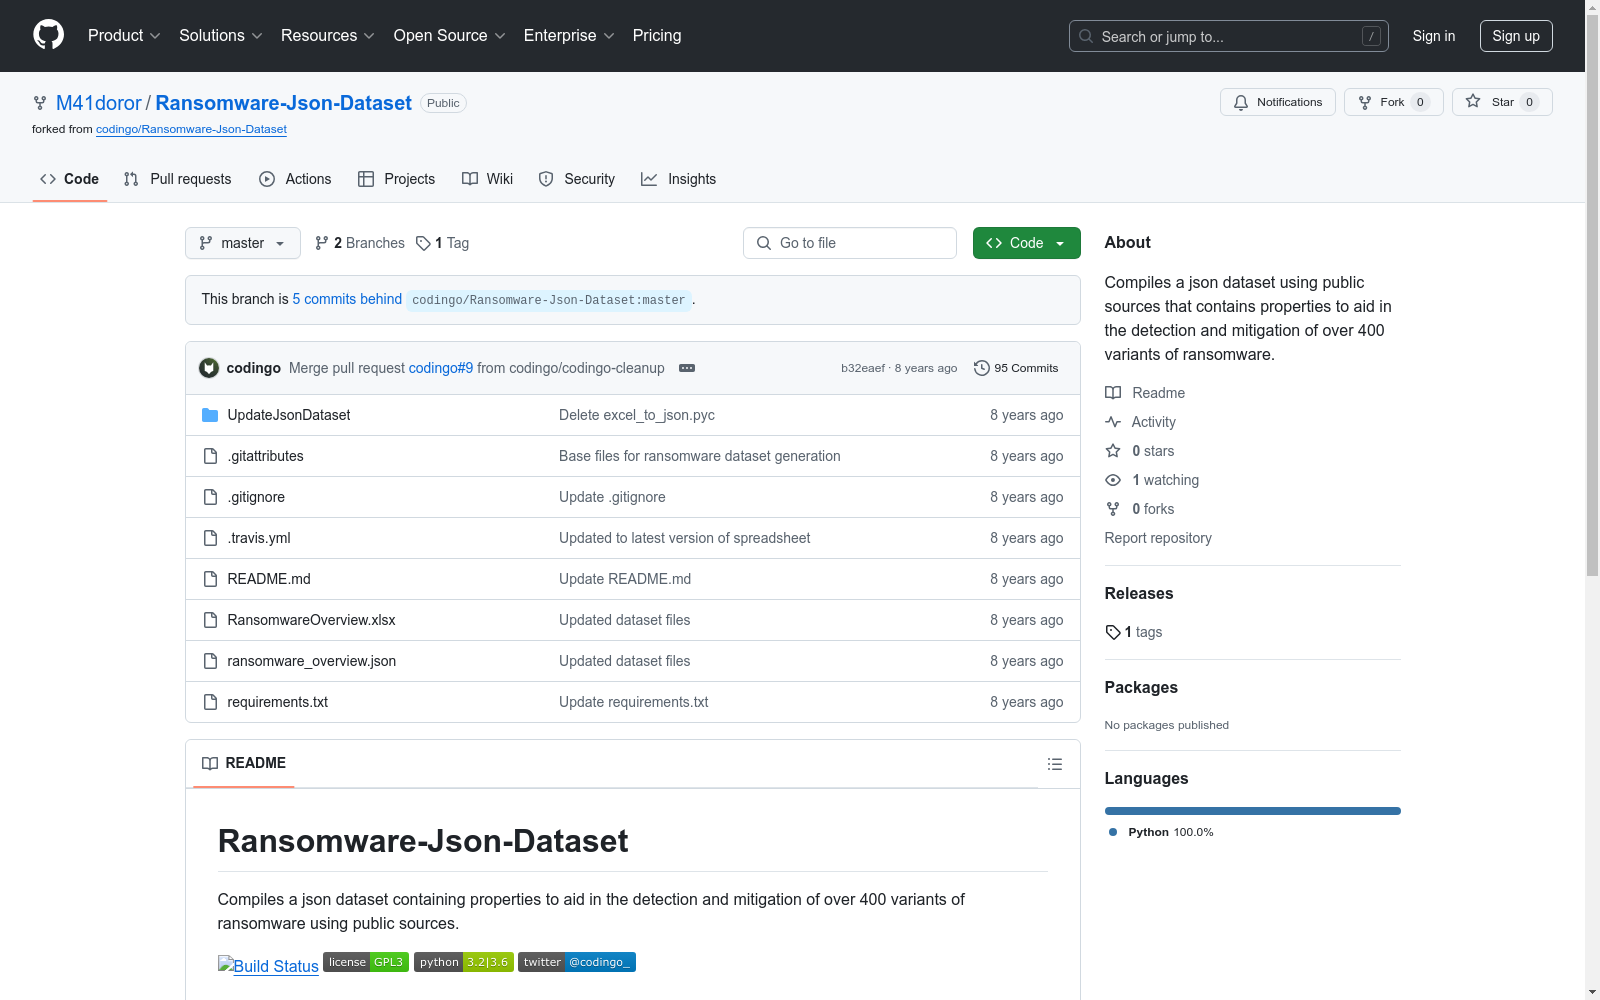Open the M41doror owner profile
The width and height of the screenshot is (1600, 1000).
tap(99, 103)
